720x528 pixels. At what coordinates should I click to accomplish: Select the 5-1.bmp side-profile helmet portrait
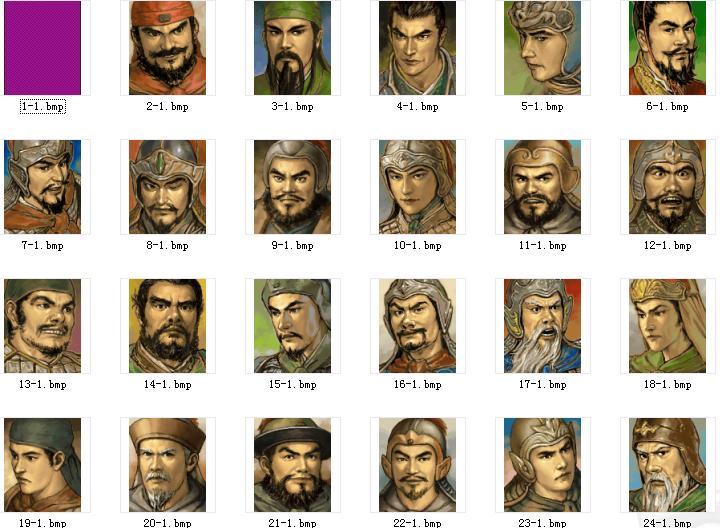(x=542, y=48)
